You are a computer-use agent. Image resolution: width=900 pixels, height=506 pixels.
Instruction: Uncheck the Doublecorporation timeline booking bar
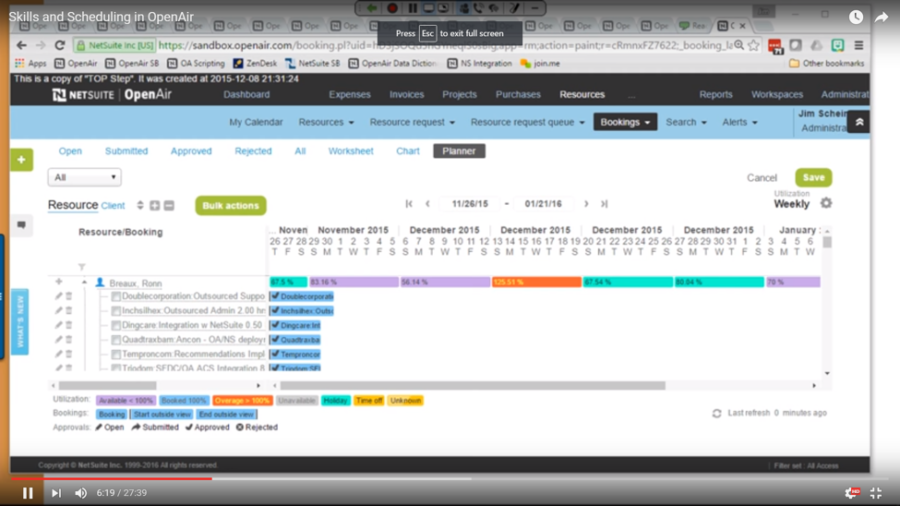pos(276,296)
